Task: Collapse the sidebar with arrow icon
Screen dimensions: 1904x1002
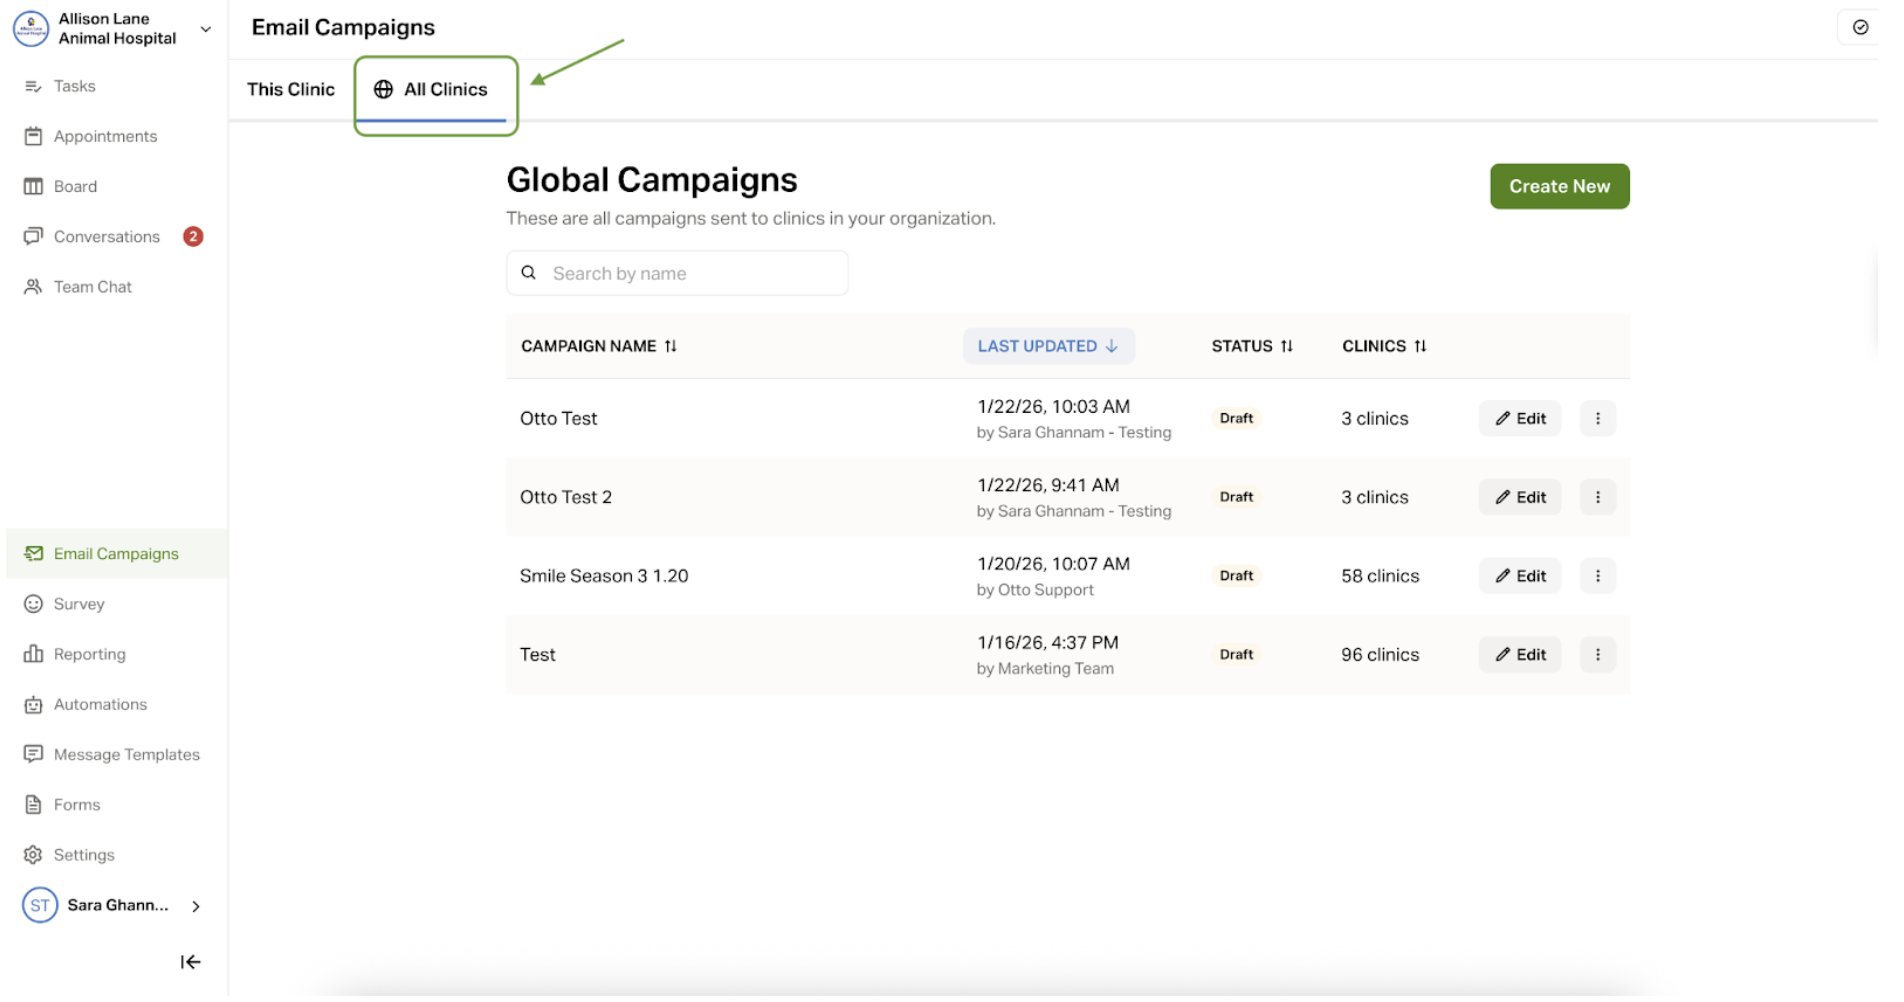Action: point(190,962)
